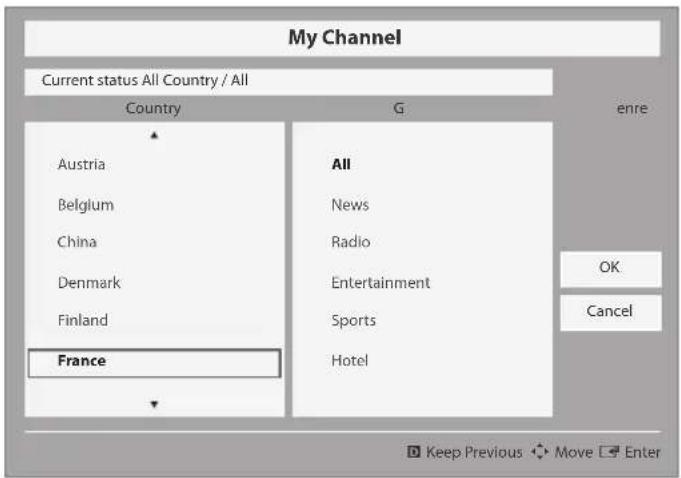Click the Current status All Country field
Viewport: 681px width, 478px height.
288,82
